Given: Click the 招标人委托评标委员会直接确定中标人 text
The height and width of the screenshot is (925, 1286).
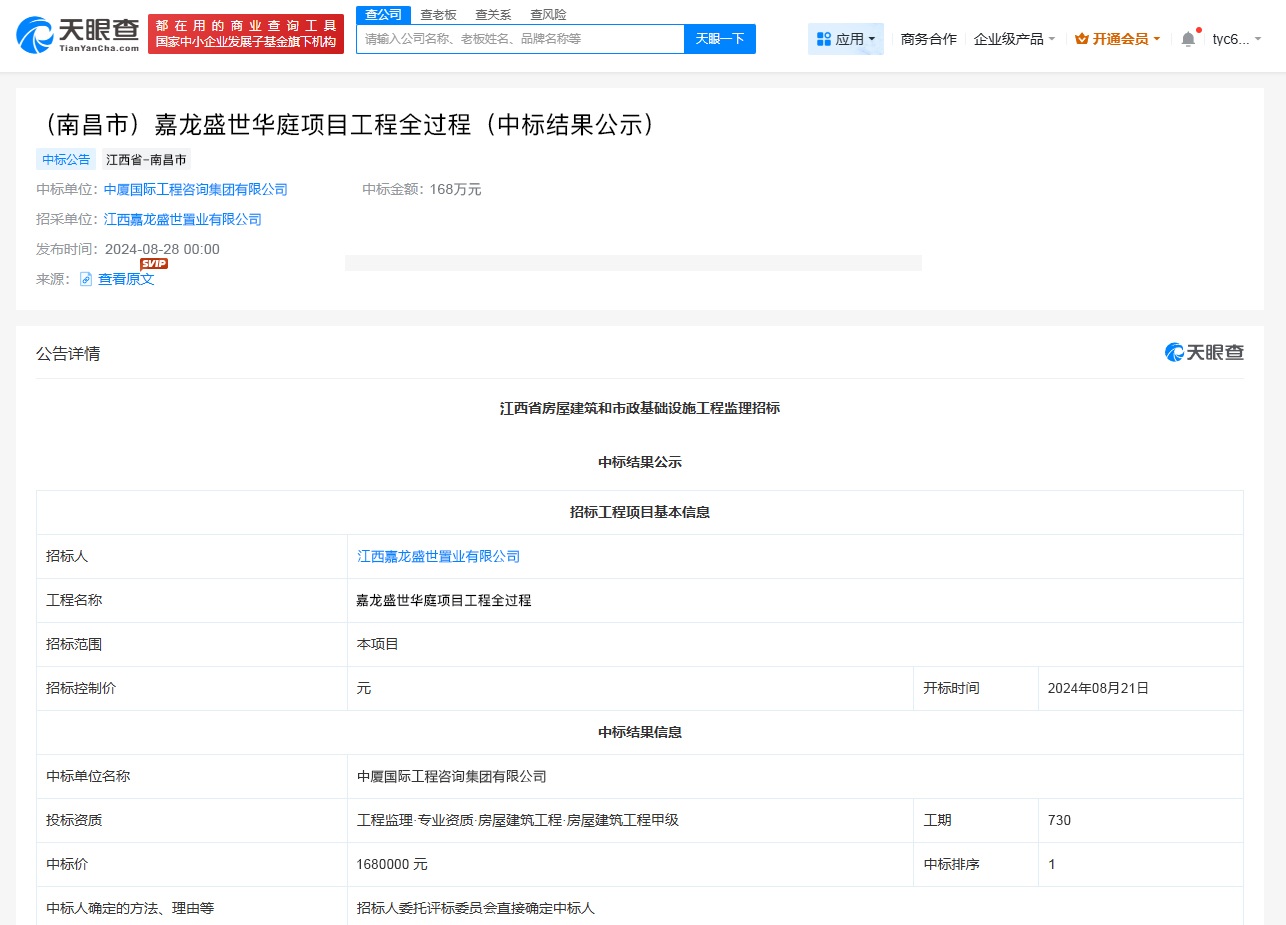Looking at the screenshot, I should [476, 908].
